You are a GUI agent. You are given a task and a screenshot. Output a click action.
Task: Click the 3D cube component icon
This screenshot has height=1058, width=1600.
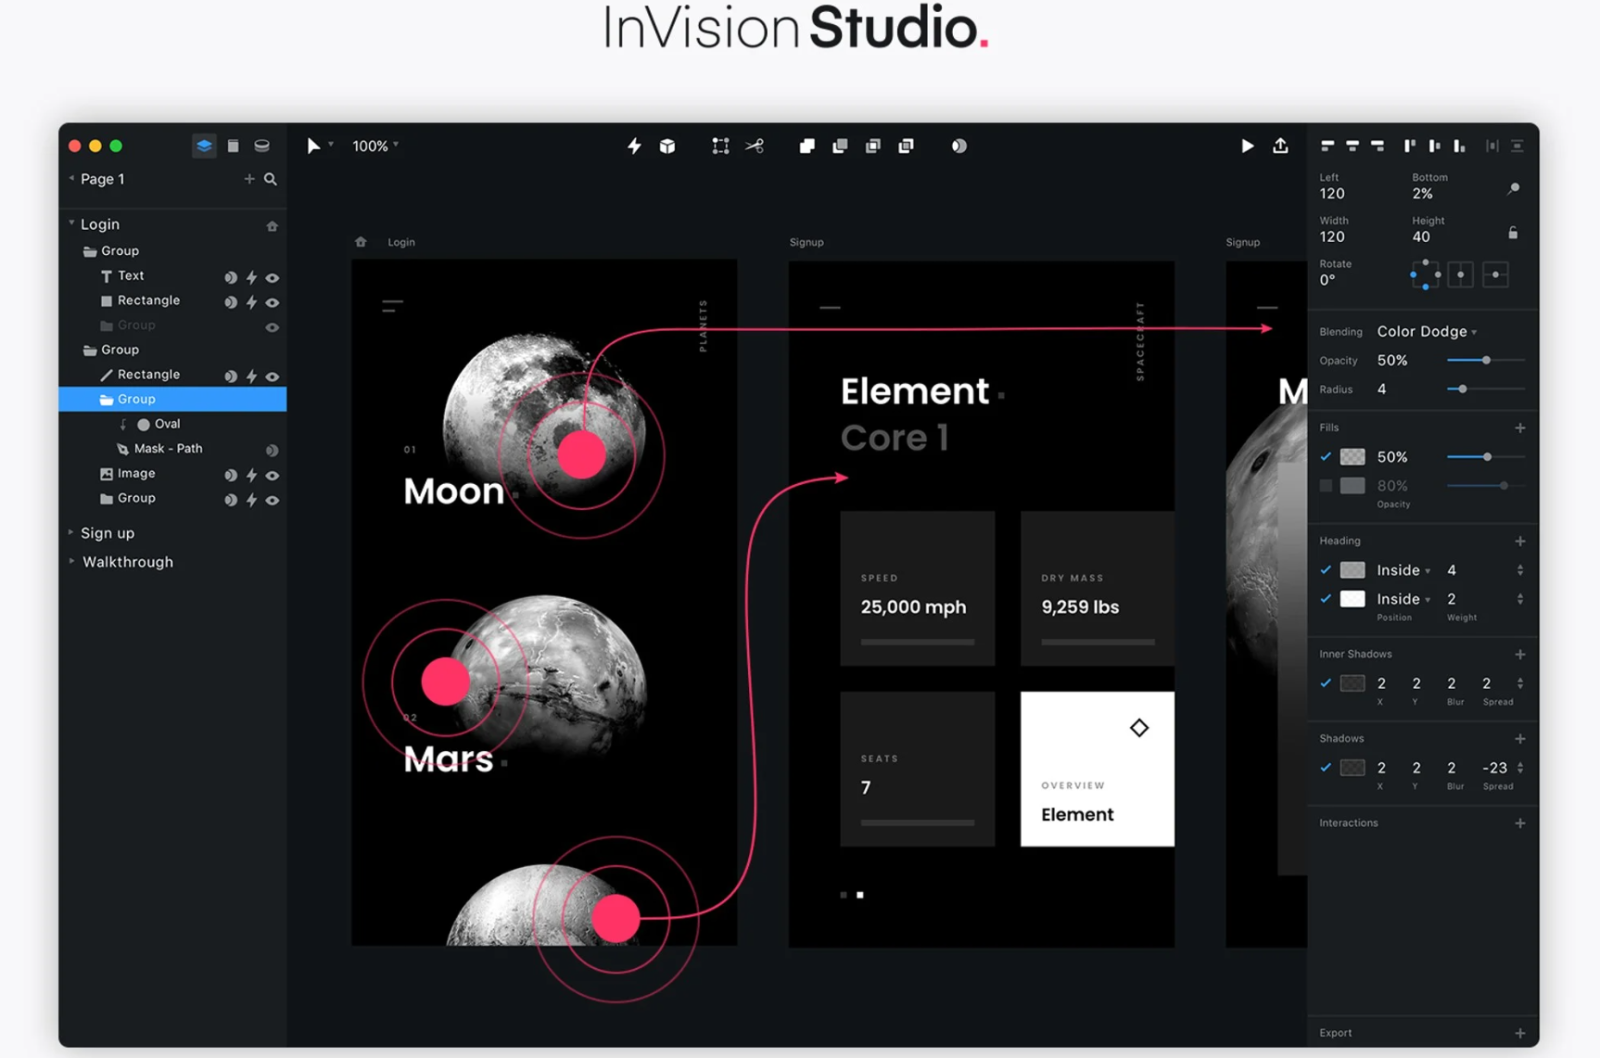pos(667,146)
